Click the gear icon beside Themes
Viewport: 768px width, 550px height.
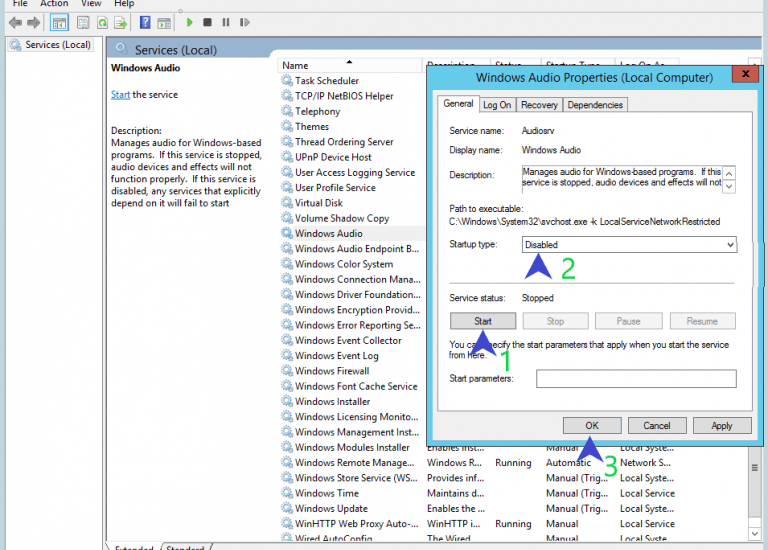click(x=287, y=126)
